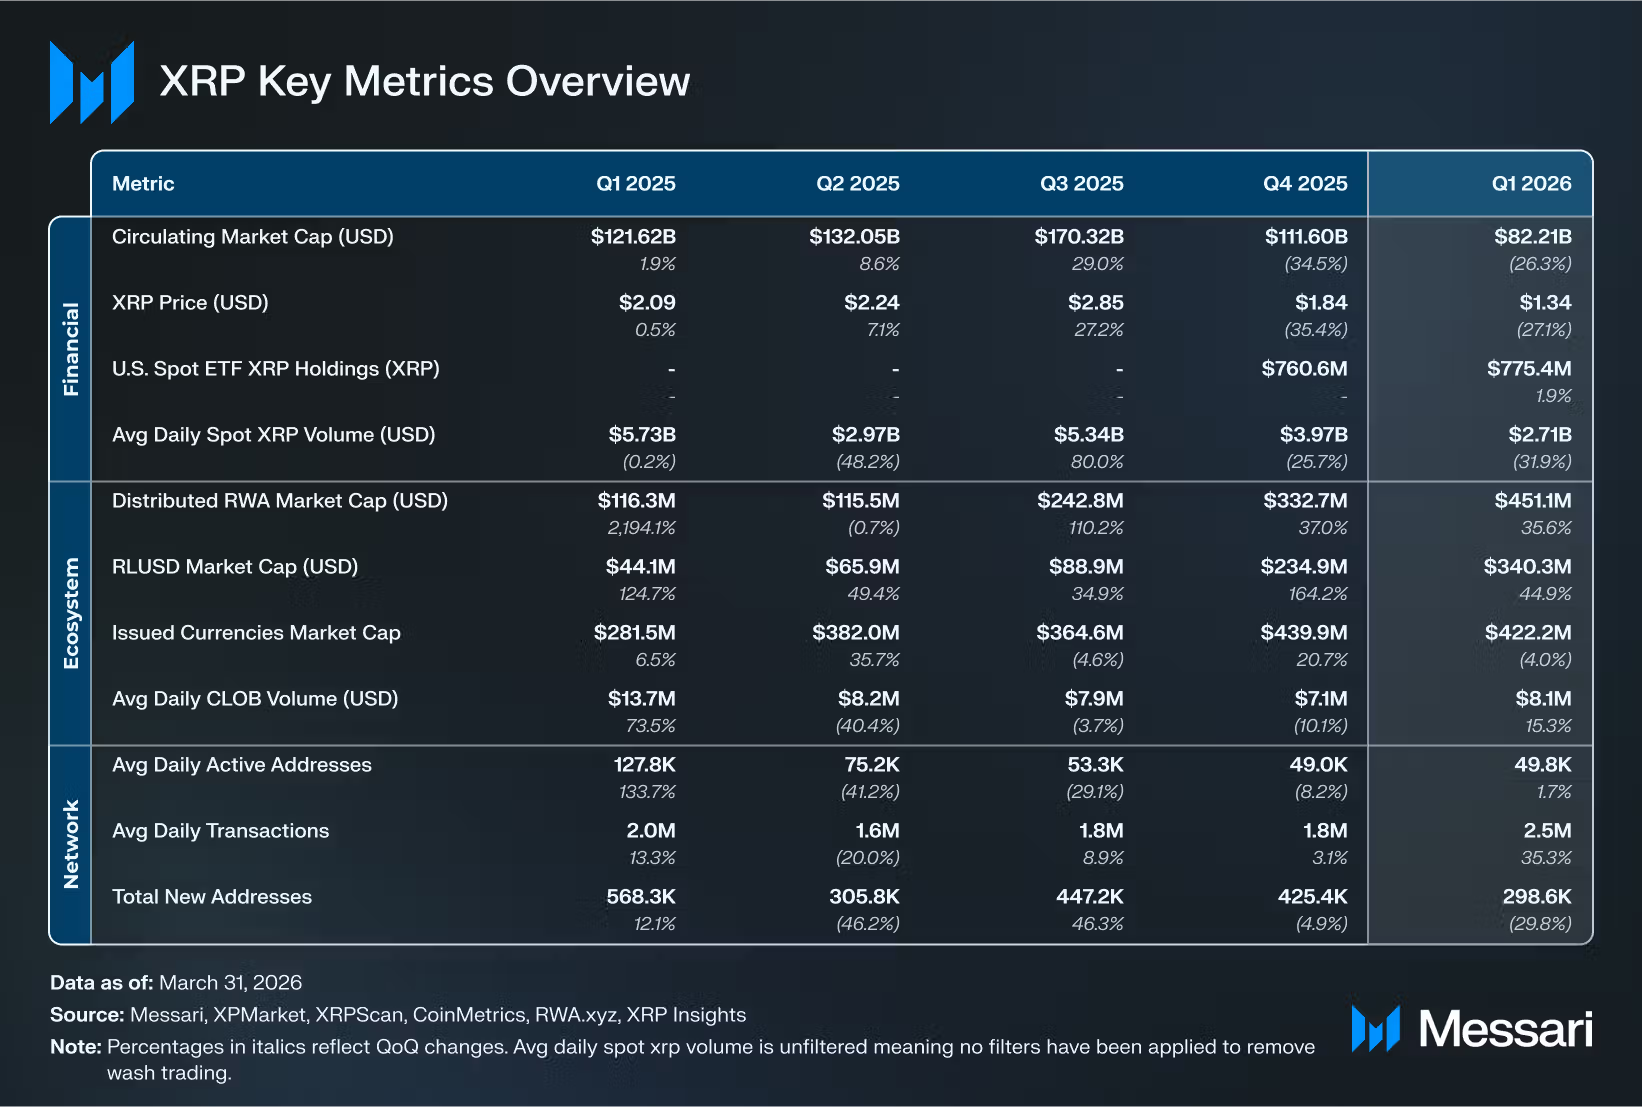
Task: Click the "2,194.1%" RWA change figure
Action: (x=642, y=528)
